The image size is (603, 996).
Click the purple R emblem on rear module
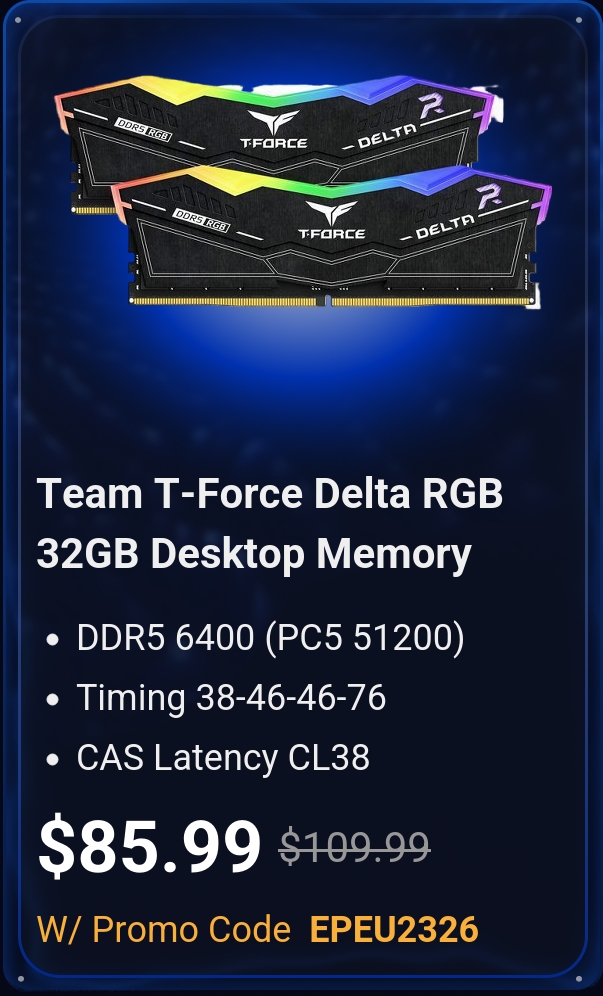tap(431, 106)
